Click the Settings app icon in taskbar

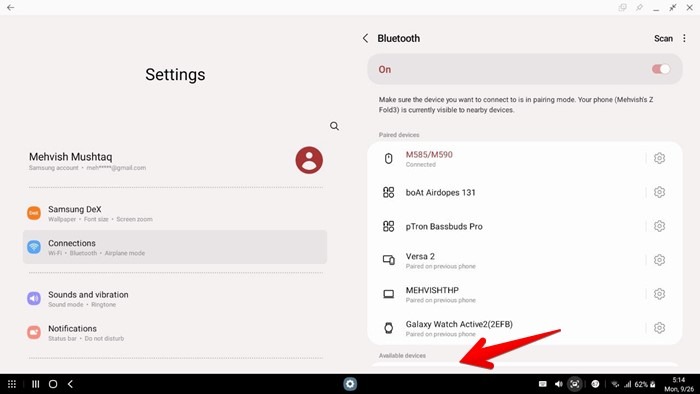(350, 384)
